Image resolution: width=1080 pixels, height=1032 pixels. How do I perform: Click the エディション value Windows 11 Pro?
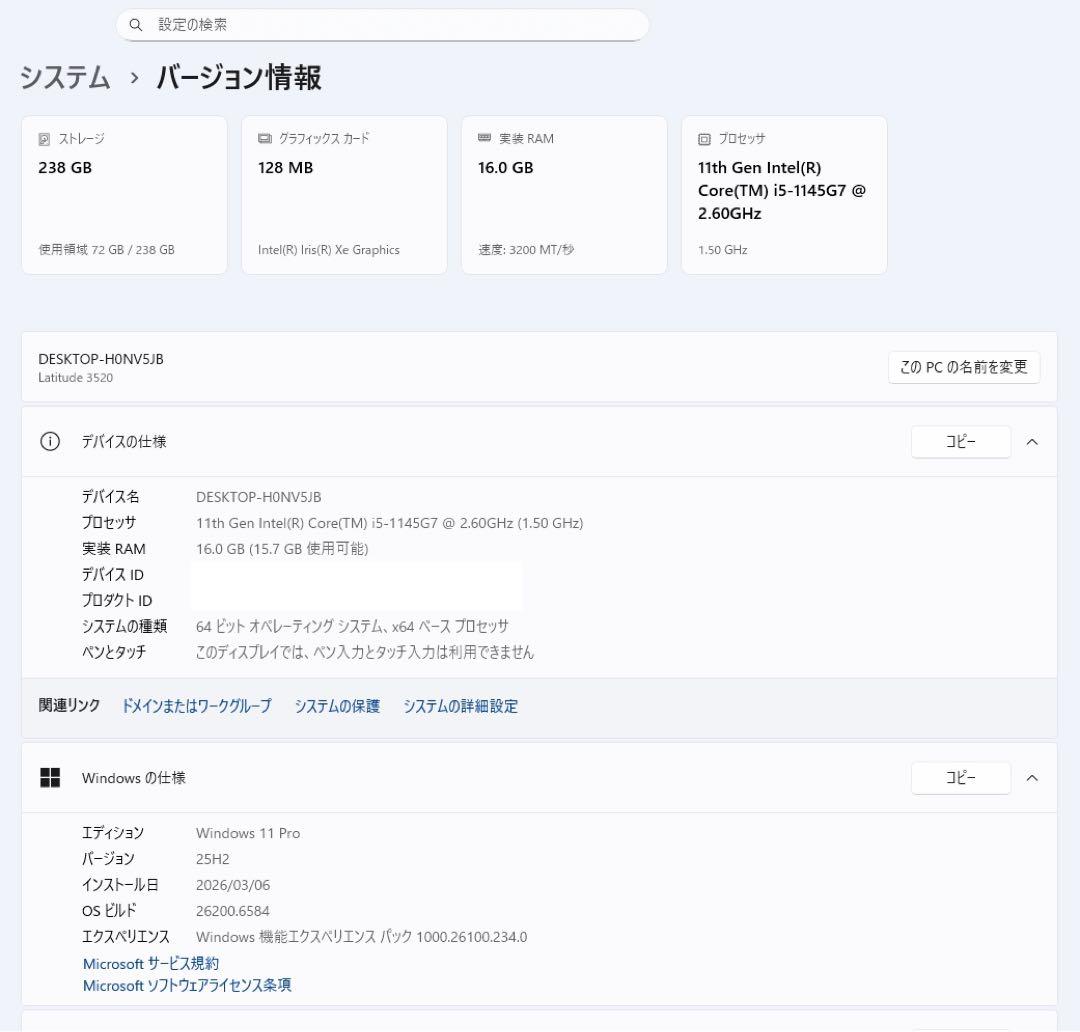click(248, 833)
